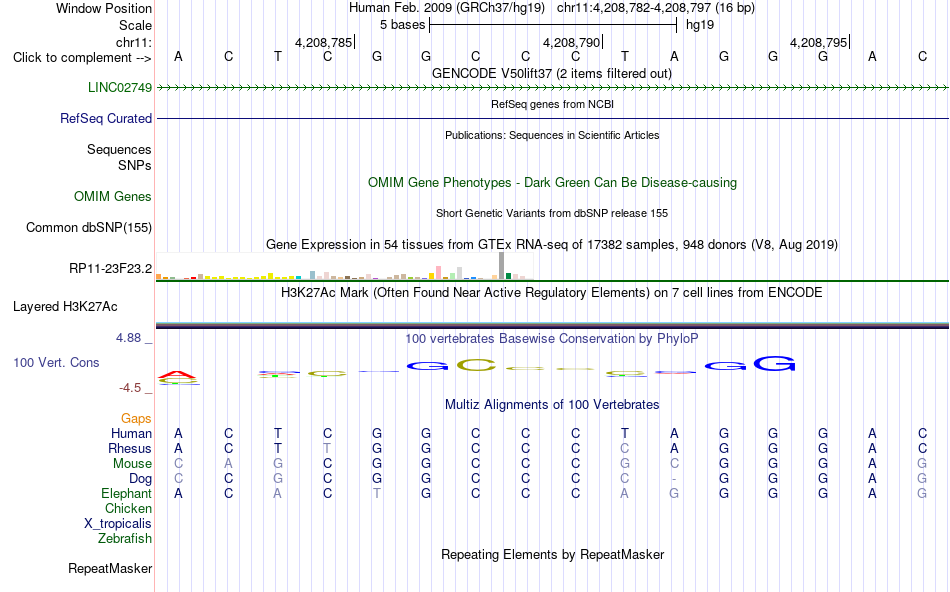Click the 4,208,795 ruler position label
Image resolution: width=950 pixels, height=592 pixels.
tap(819, 42)
